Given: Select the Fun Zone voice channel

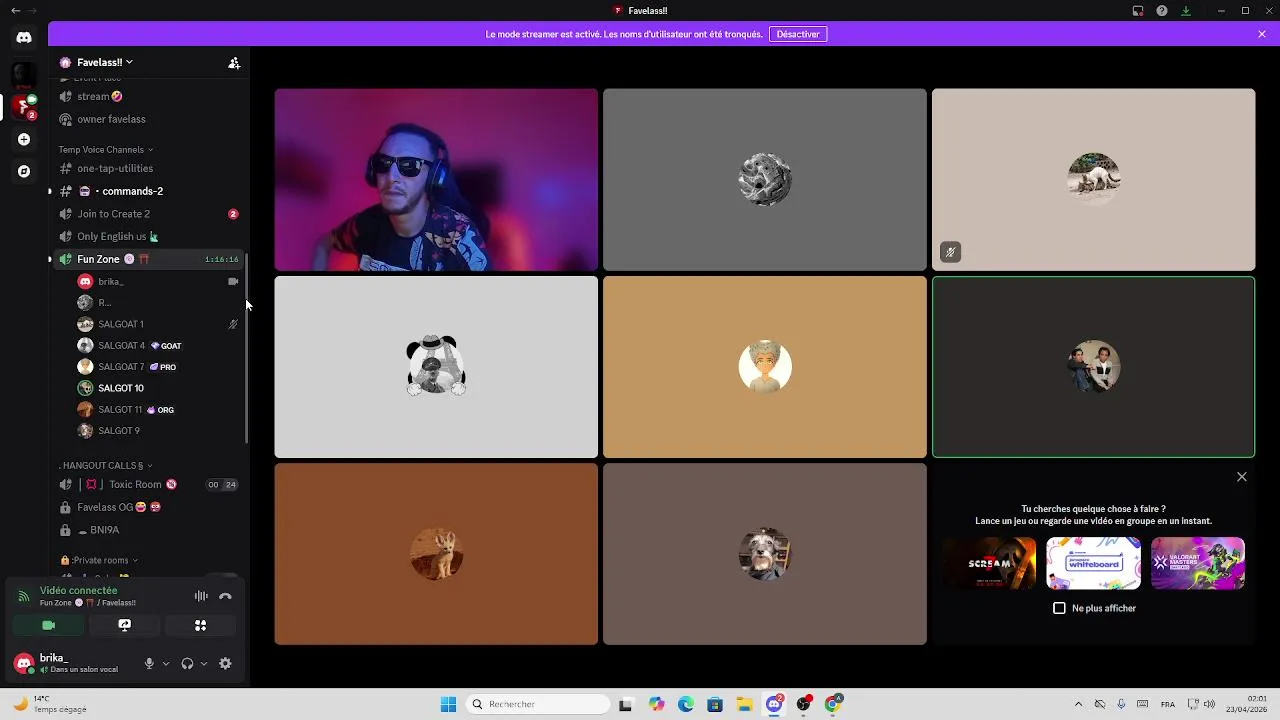Looking at the screenshot, I should 148,259.
